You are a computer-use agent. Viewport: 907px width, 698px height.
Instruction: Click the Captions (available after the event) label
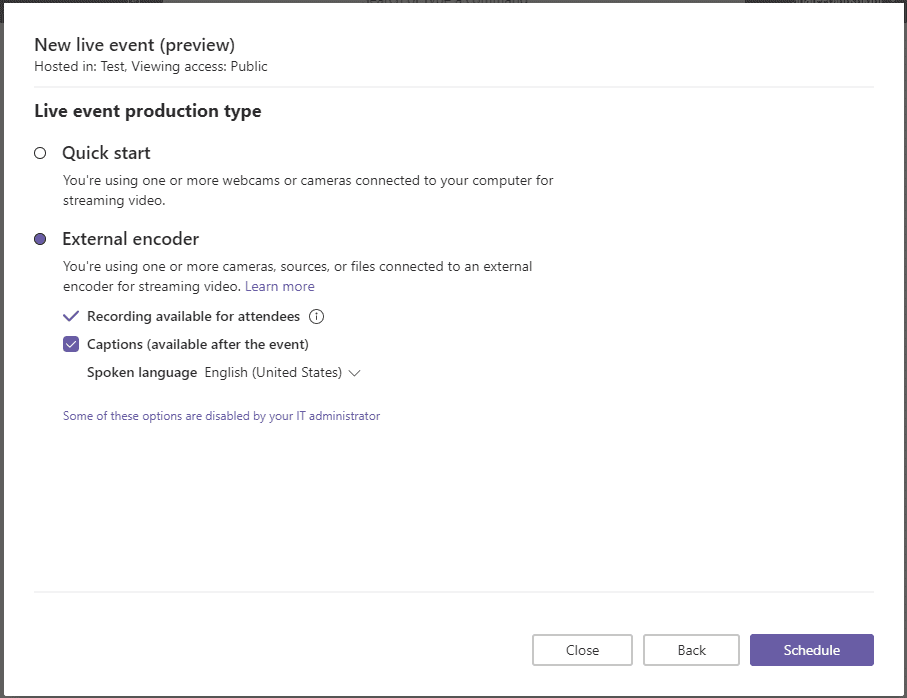pyautogui.click(x=198, y=344)
